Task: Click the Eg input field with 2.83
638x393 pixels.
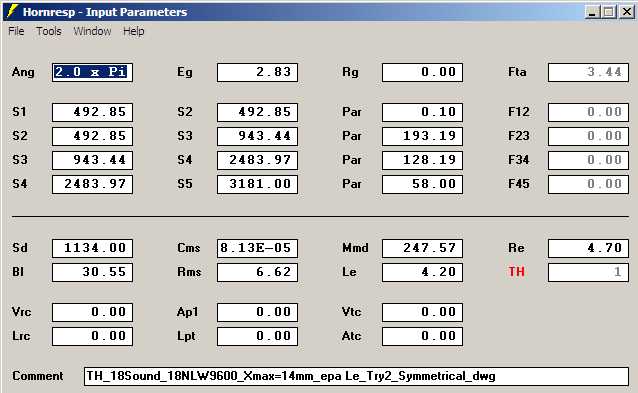Action: coord(257,72)
